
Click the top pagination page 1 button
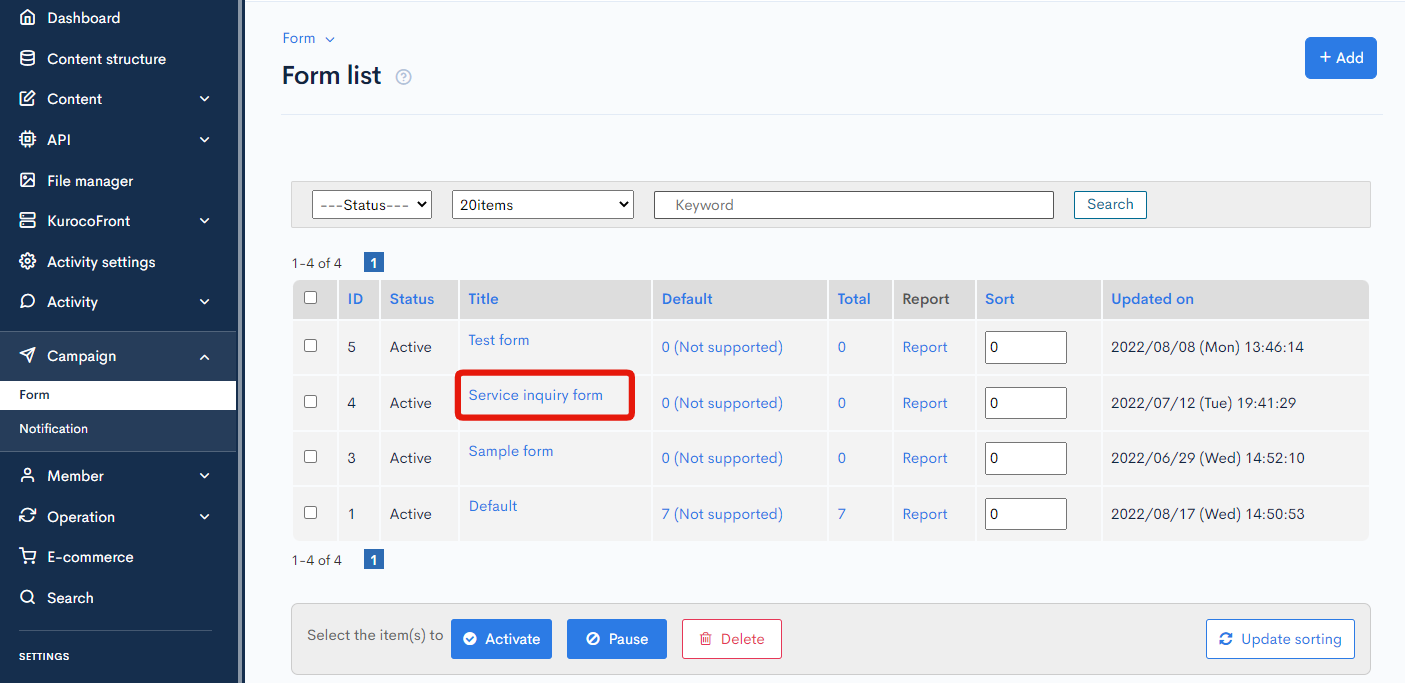[x=374, y=263]
